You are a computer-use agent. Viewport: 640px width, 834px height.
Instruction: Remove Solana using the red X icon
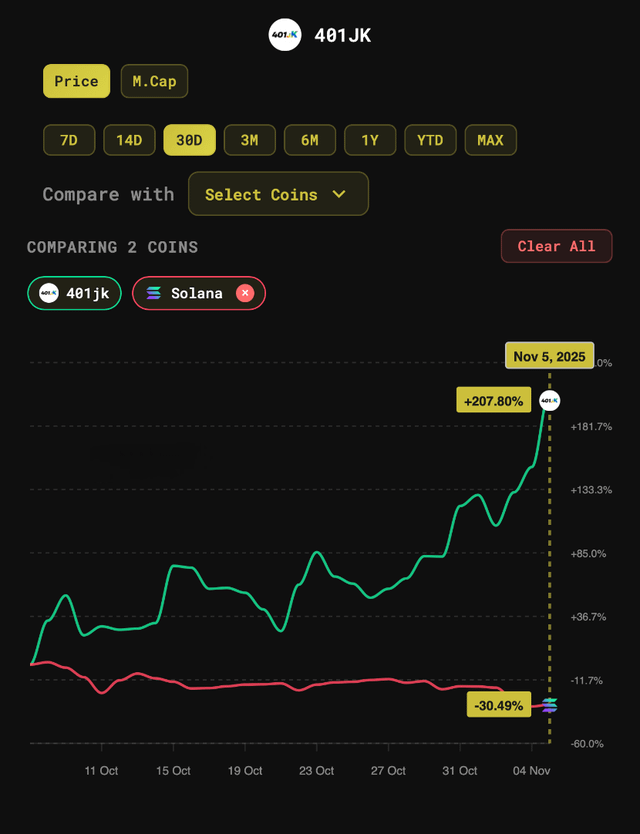point(245,293)
